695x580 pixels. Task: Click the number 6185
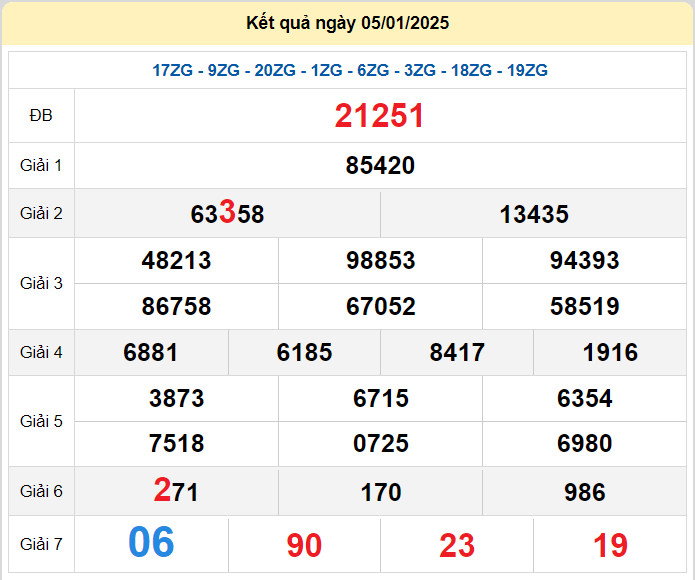pos(304,352)
